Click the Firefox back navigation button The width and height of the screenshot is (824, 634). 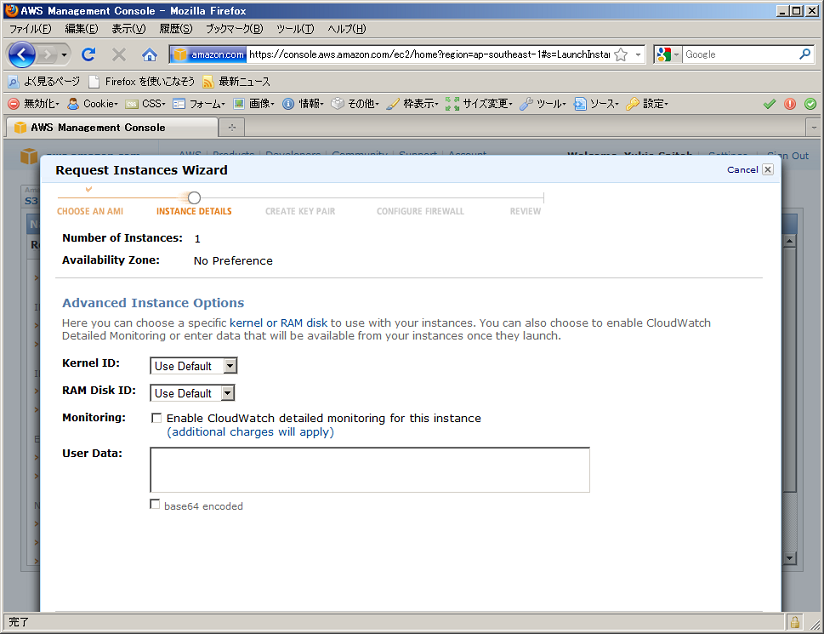22,55
